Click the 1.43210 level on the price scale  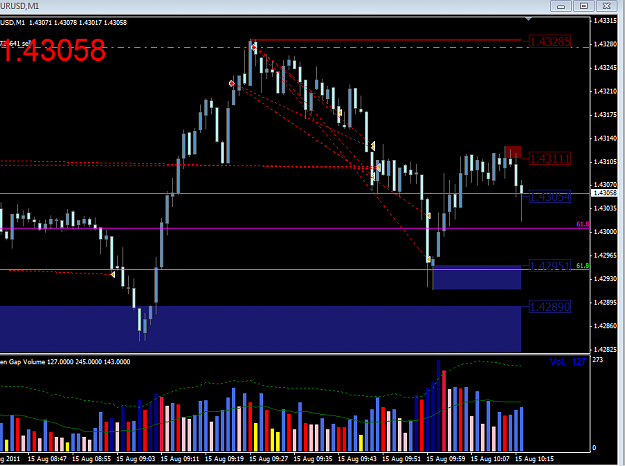[605, 91]
